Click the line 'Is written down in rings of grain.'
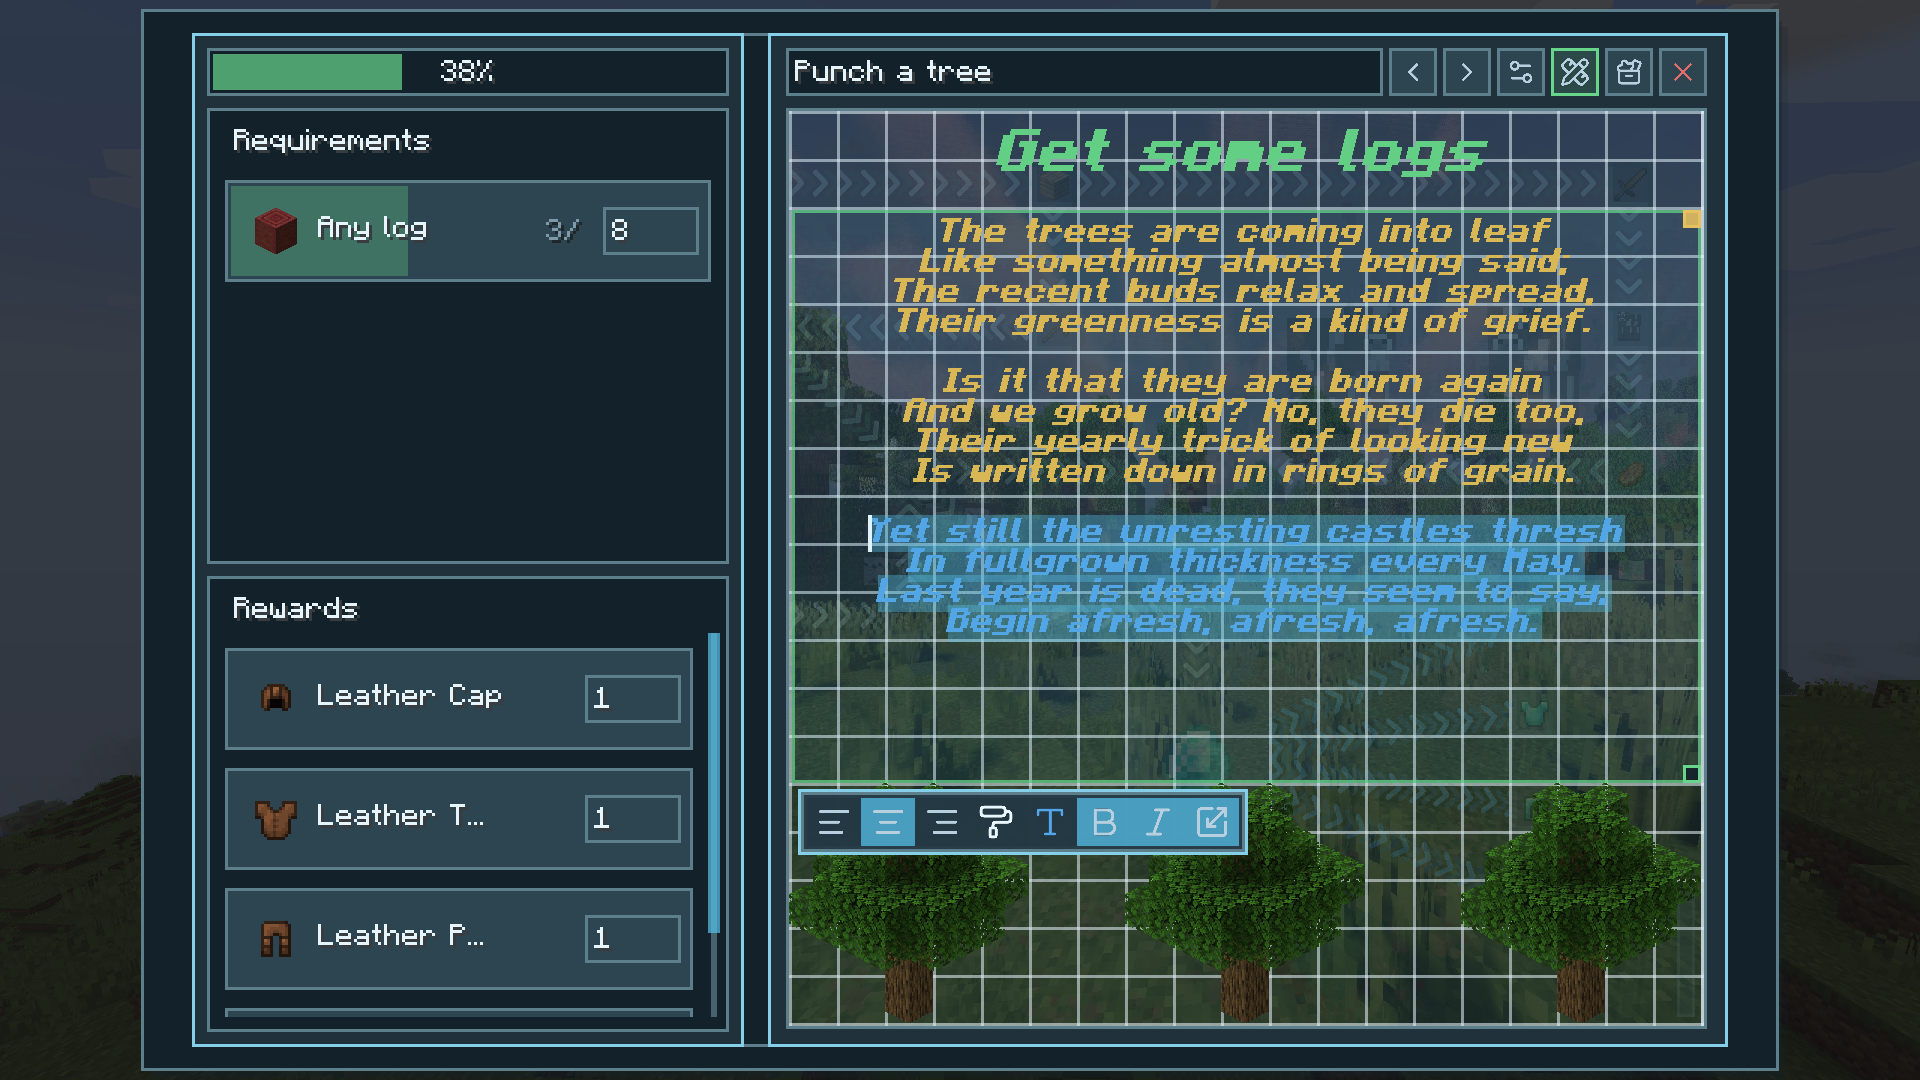Image resolution: width=1920 pixels, height=1080 pixels. pos(1244,471)
